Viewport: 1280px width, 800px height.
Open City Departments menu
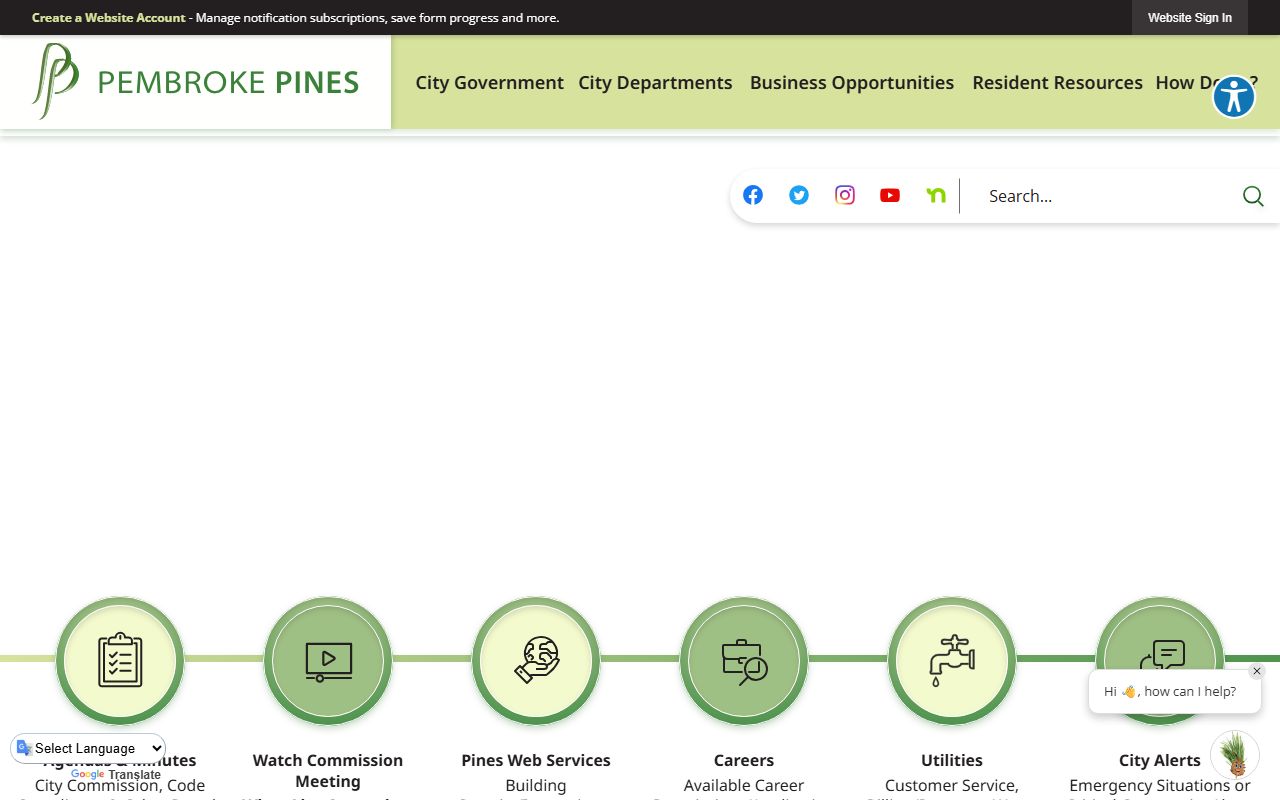pos(655,83)
